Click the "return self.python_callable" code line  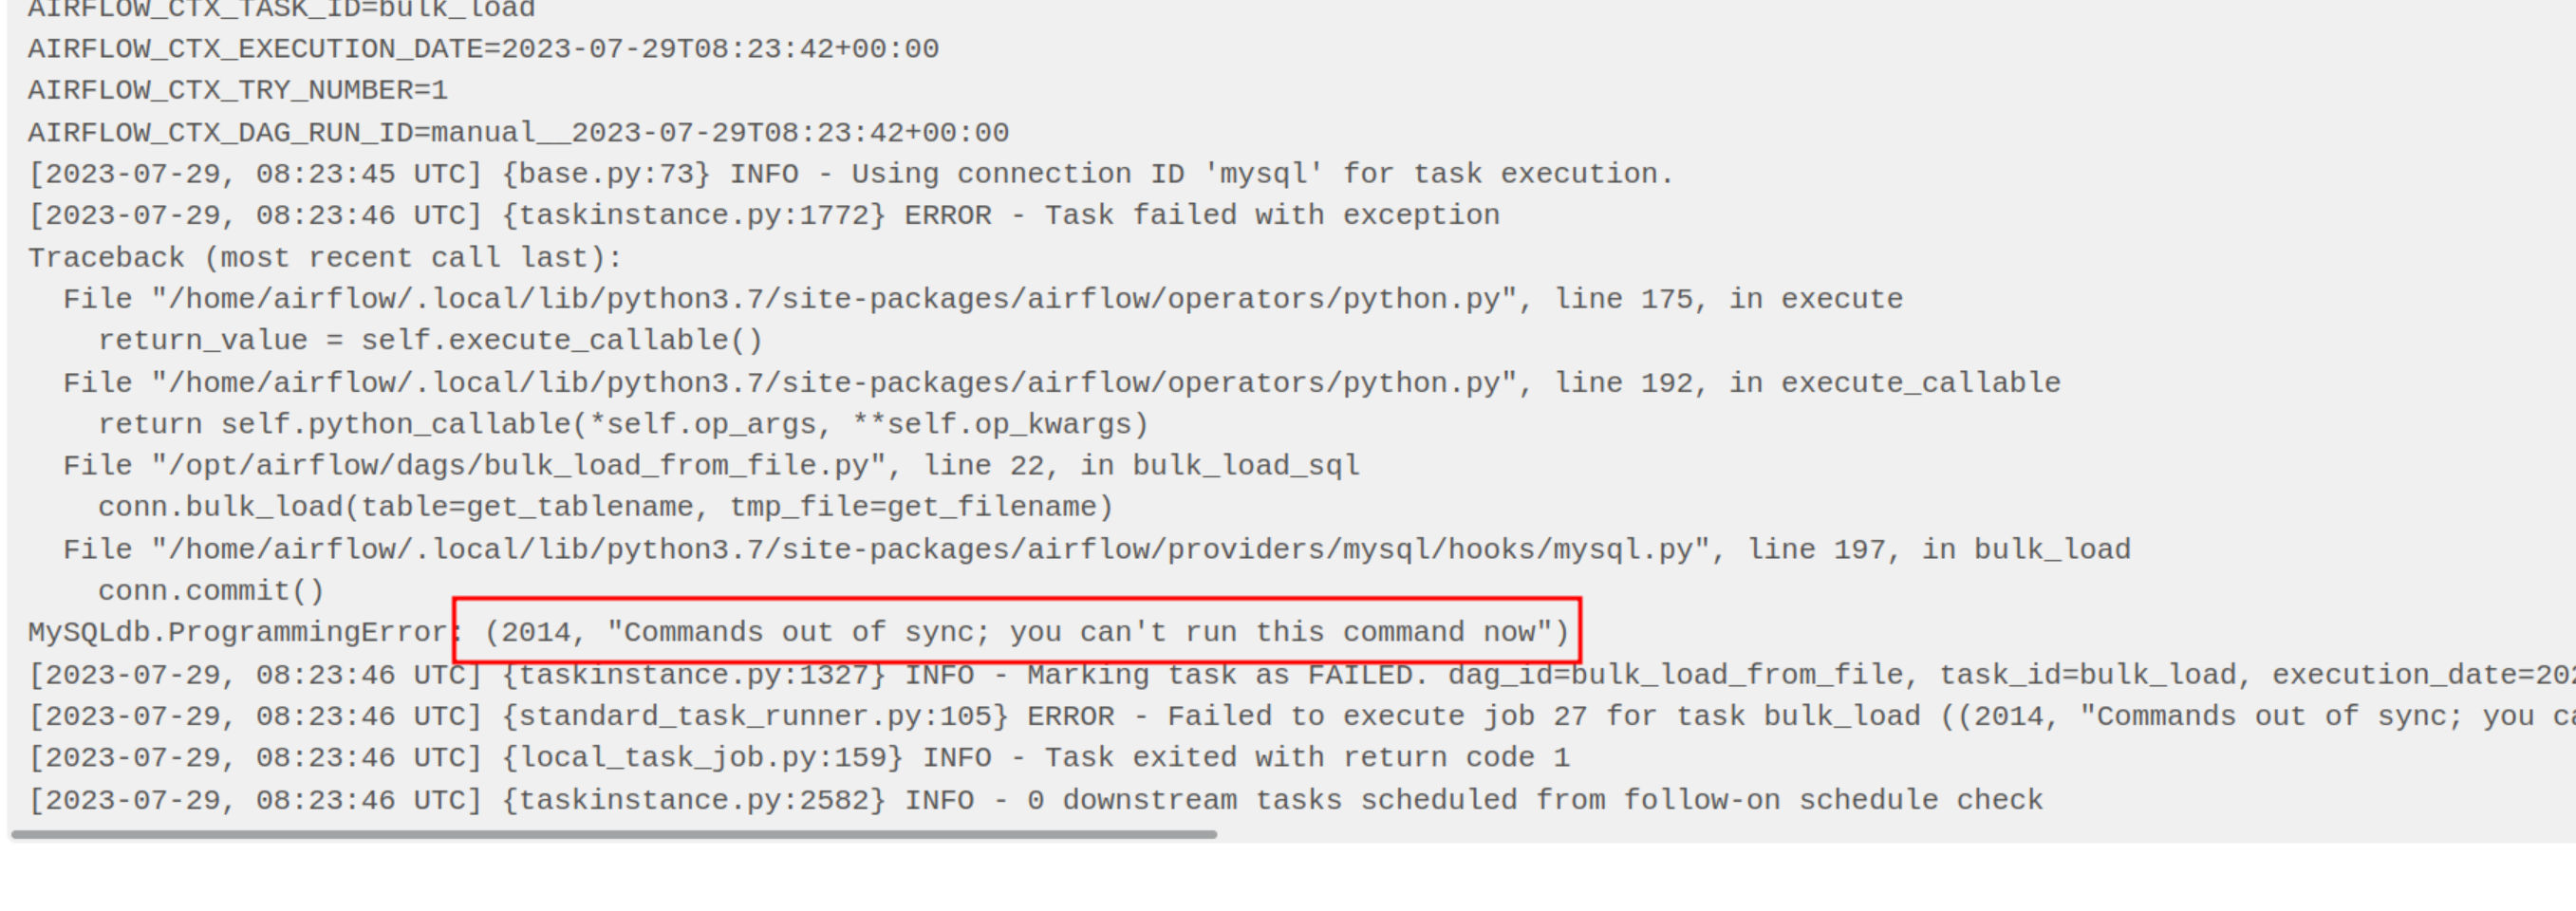tap(623, 425)
